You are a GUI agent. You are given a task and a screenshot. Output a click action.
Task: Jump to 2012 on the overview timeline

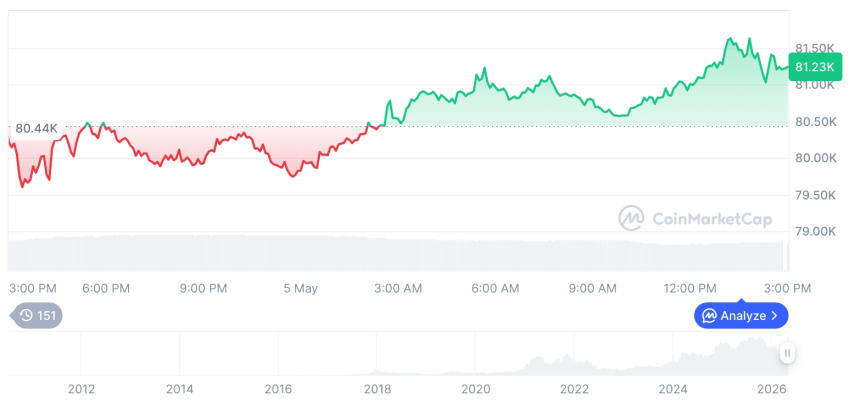pyautogui.click(x=81, y=389)
